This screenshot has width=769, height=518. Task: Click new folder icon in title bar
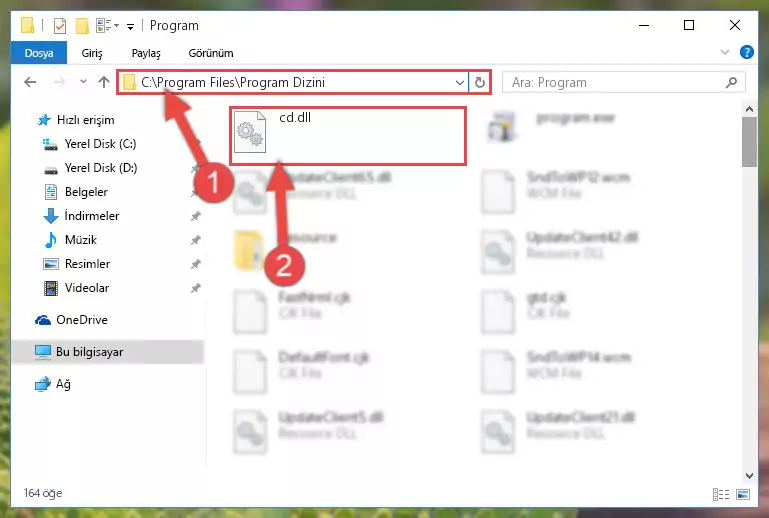[x=82, y=26]
